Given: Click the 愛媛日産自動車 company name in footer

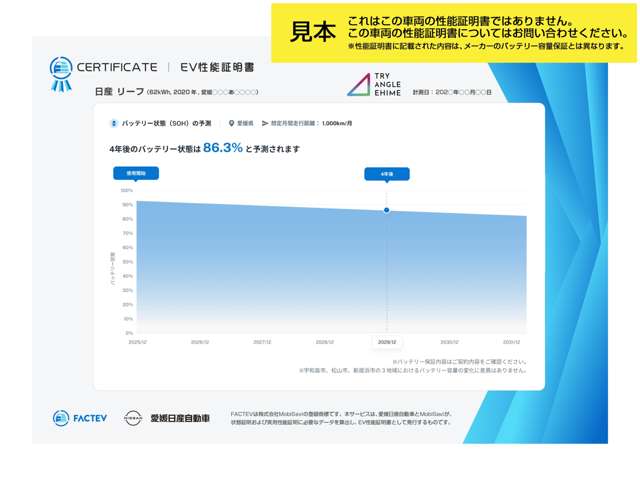Looking at the screenshot, I should [180, 418].
